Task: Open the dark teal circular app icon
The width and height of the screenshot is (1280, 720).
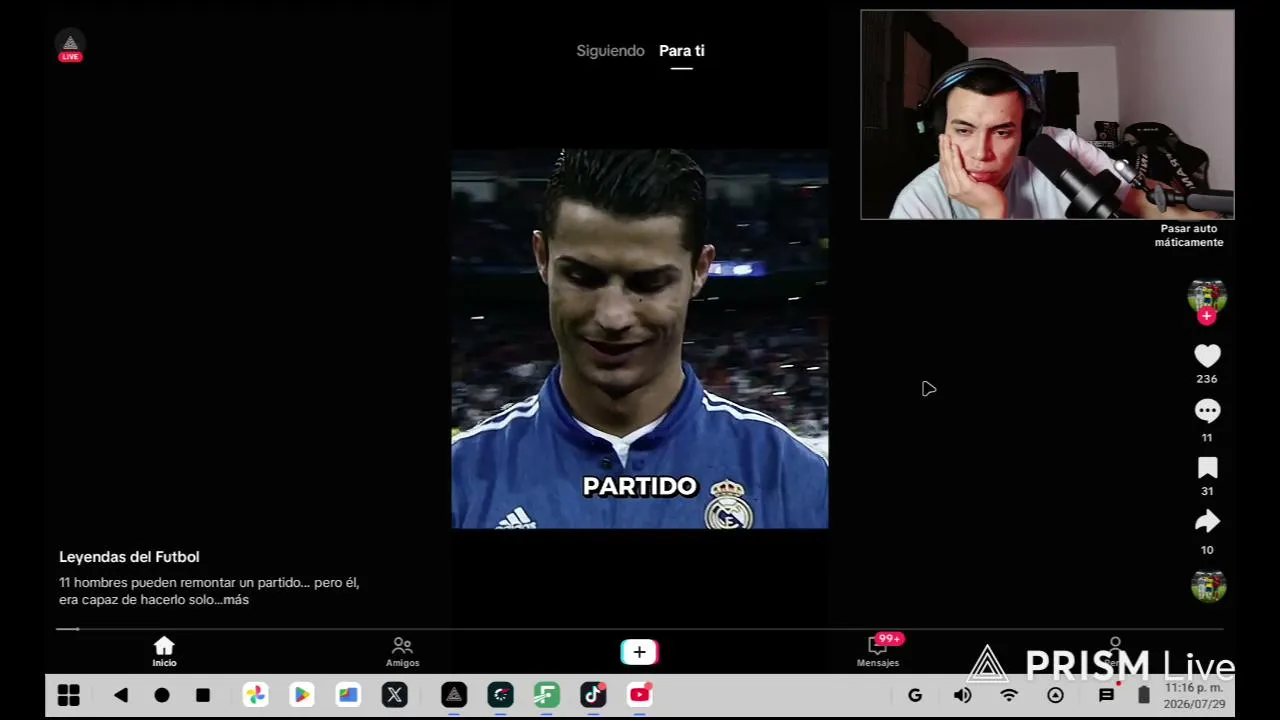Action: (500, 695)
